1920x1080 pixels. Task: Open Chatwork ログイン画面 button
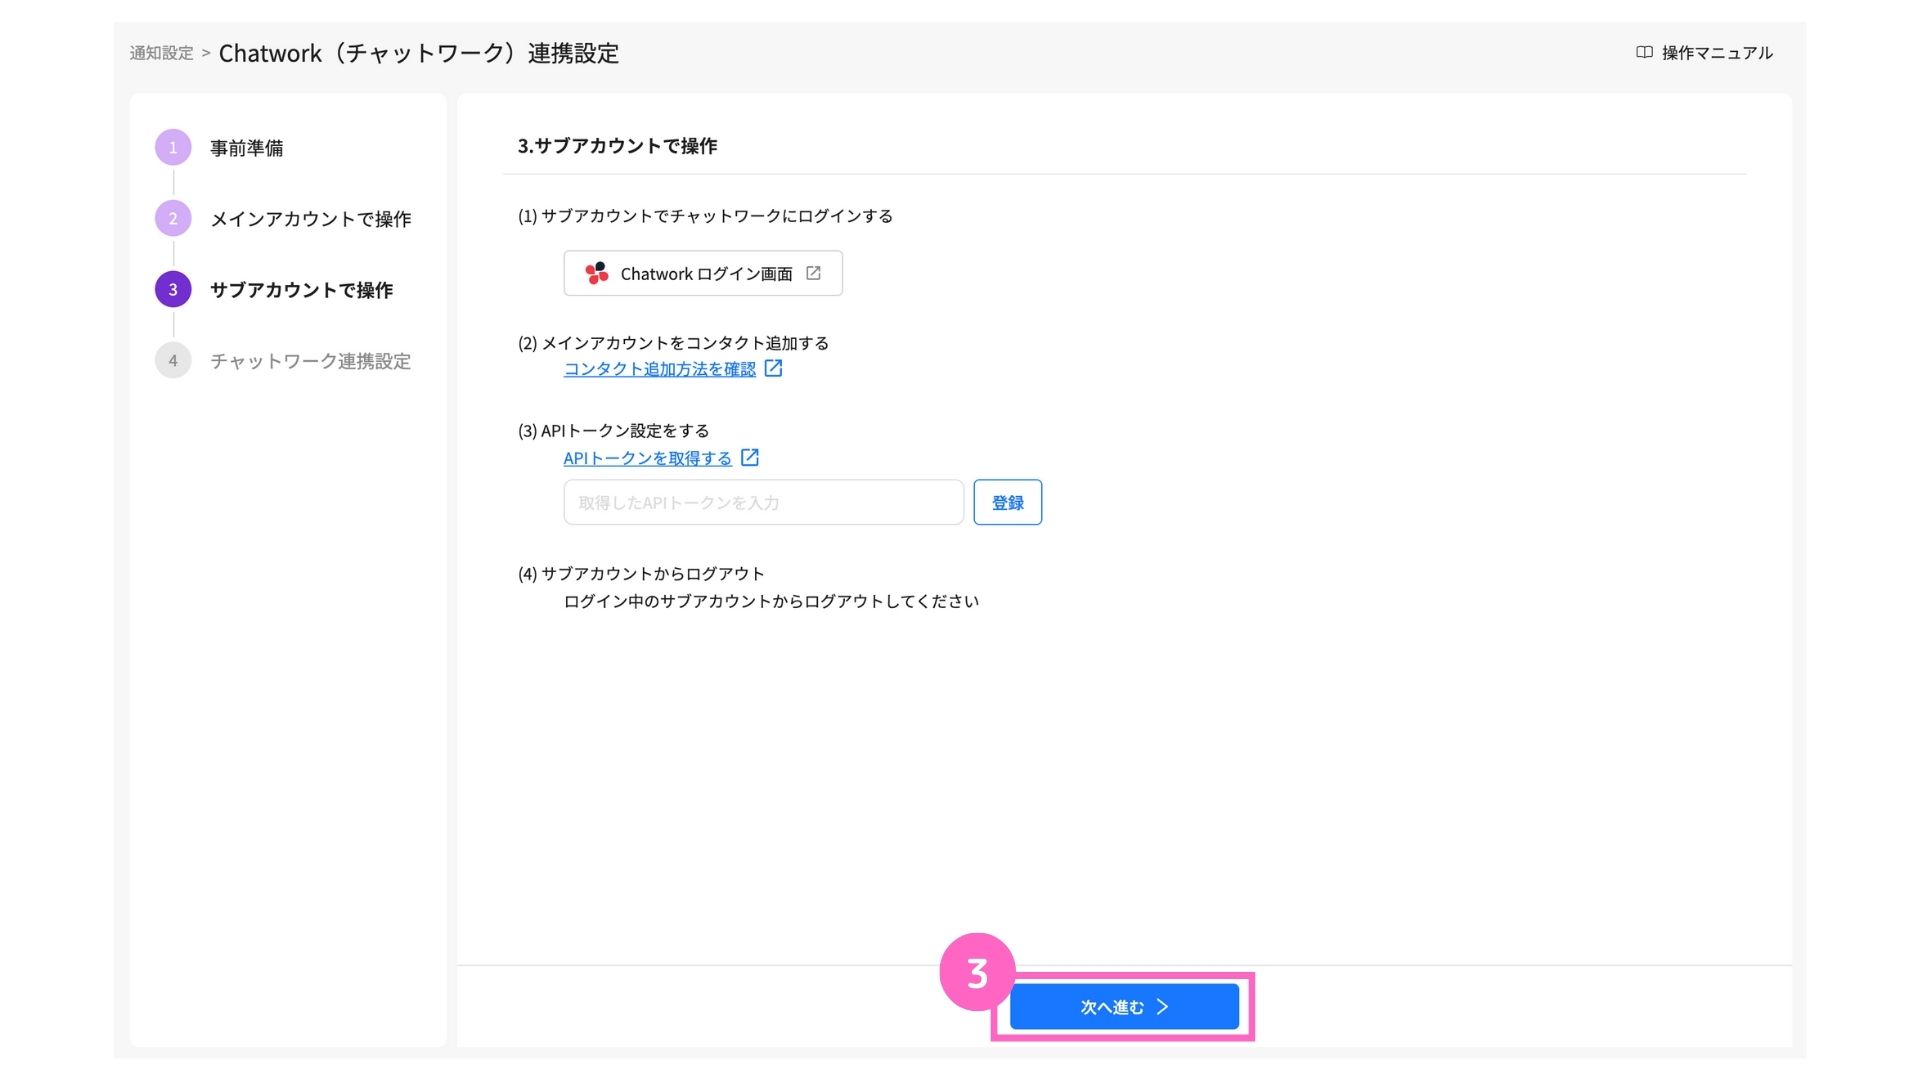coord(703,273)
